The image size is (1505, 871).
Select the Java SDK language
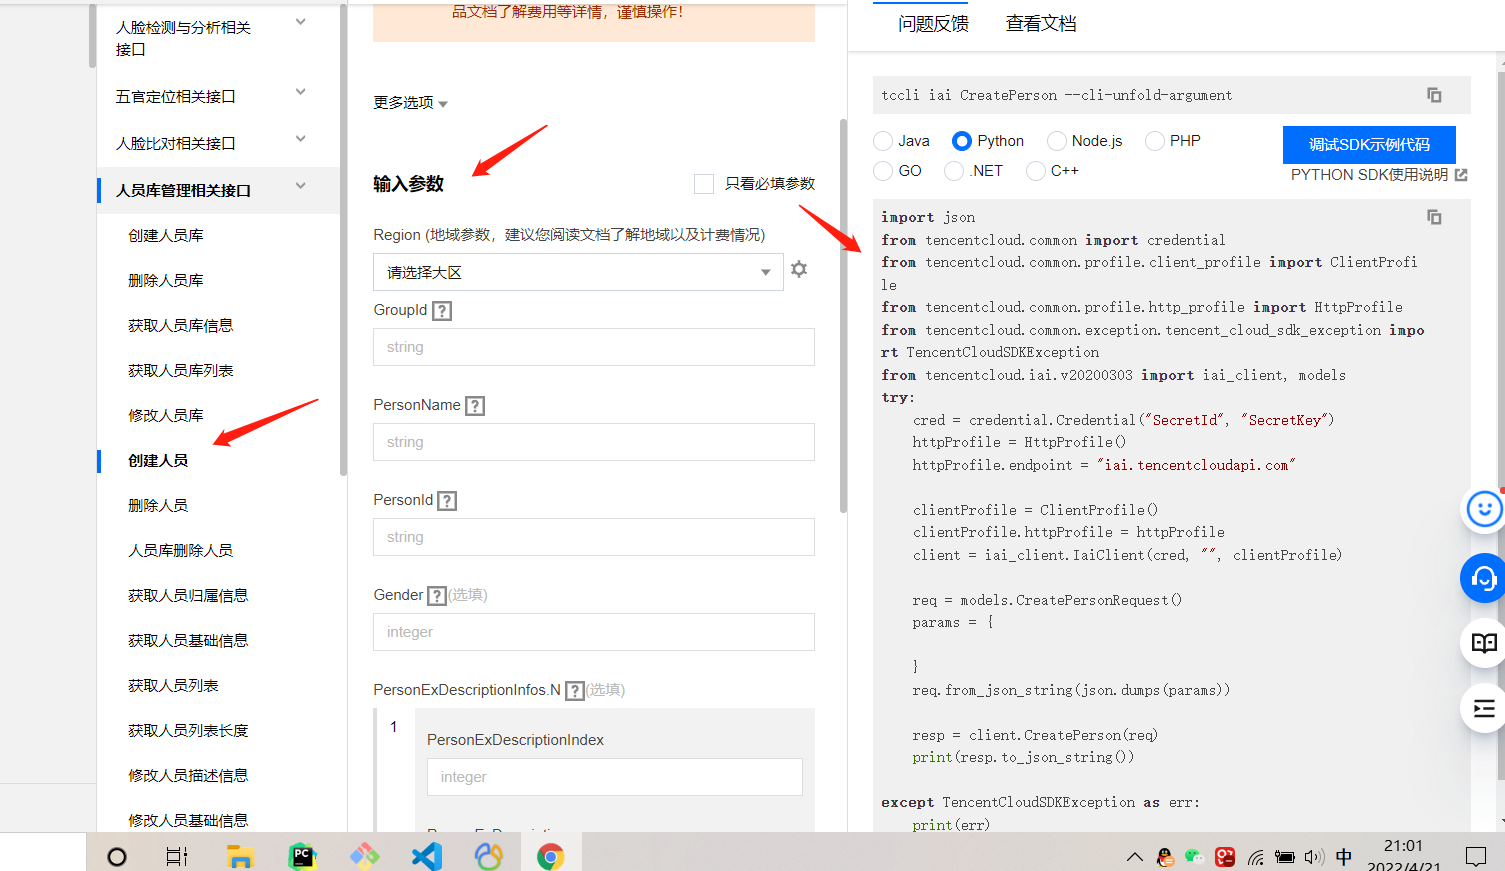[882, 141]
